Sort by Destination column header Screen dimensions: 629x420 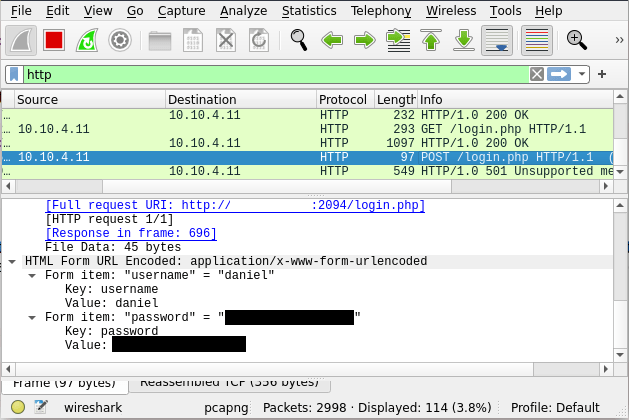[241, 99]
